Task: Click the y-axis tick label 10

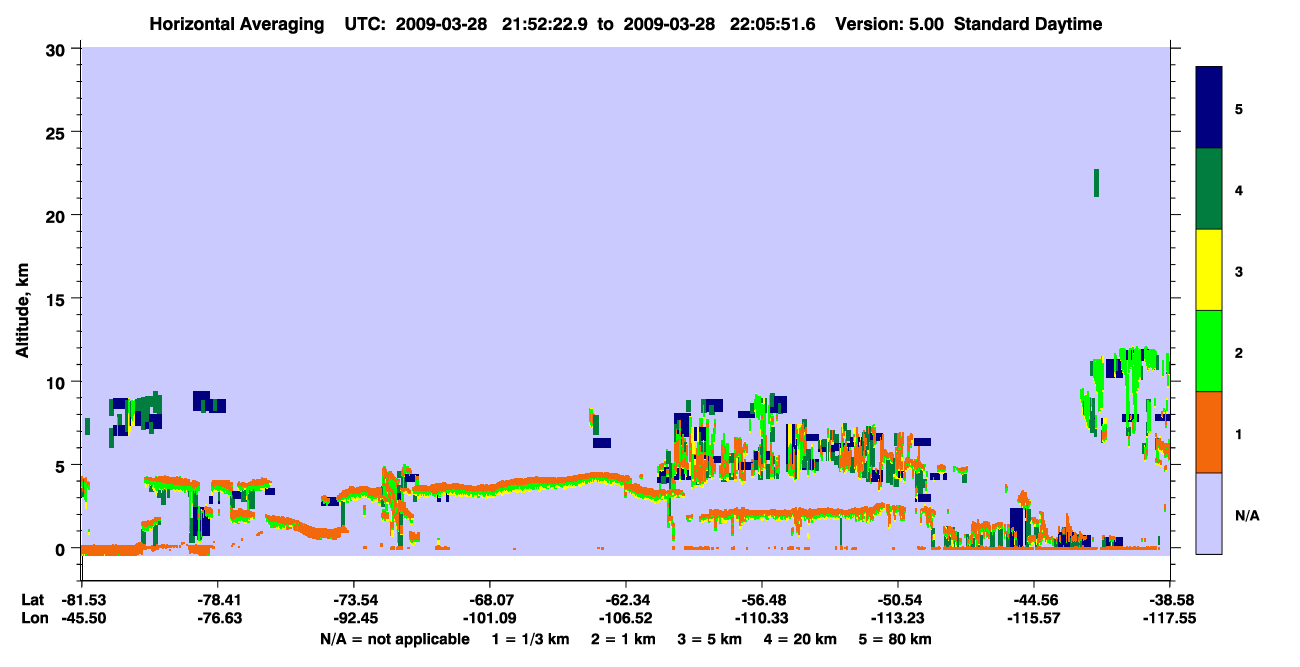Action: point(58,382)
